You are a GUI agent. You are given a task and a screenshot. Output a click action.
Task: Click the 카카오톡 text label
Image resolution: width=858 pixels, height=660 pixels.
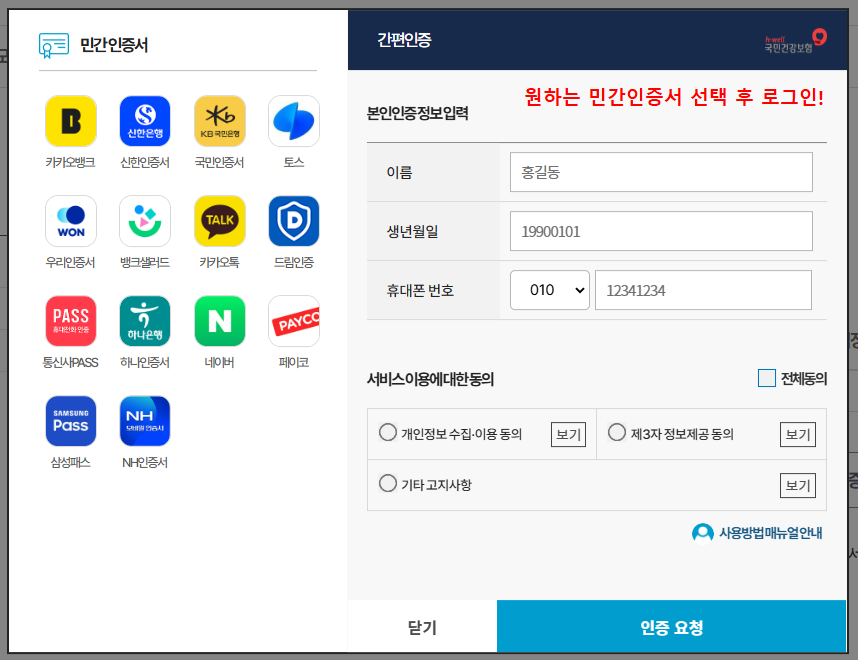(x=219, y=263)
